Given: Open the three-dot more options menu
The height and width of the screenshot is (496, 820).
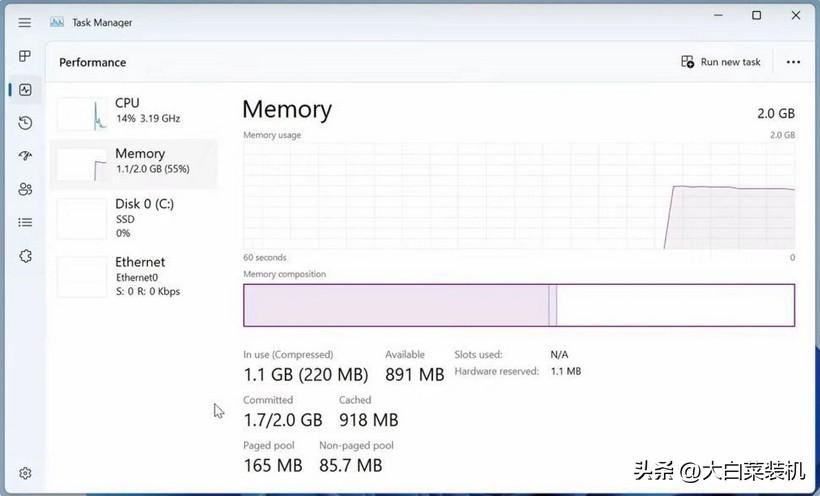Looking at the screenshot, I should coord(793,62).
